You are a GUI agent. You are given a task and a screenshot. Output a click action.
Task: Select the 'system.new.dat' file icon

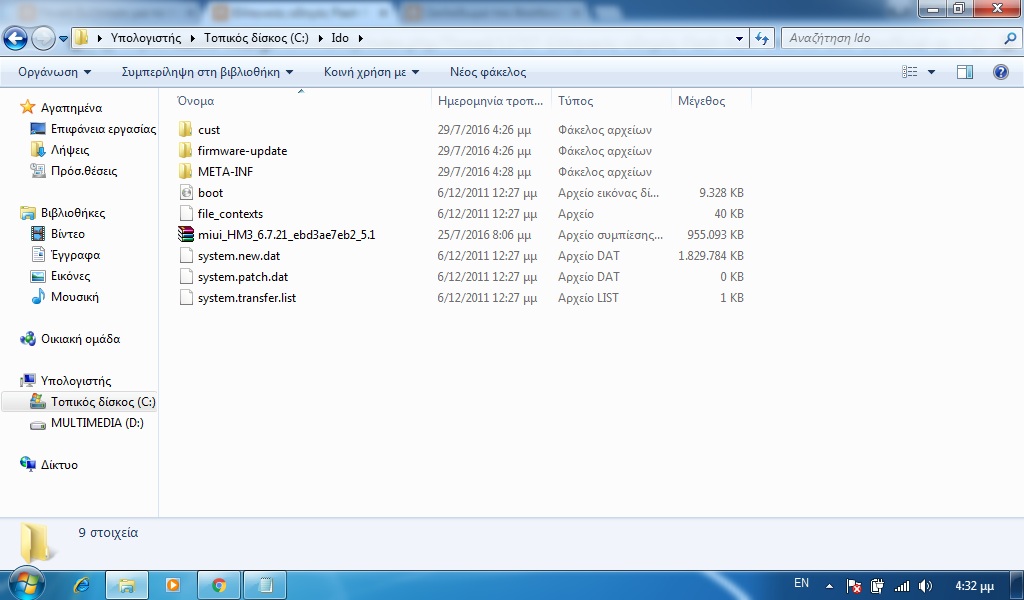[186, 255]
